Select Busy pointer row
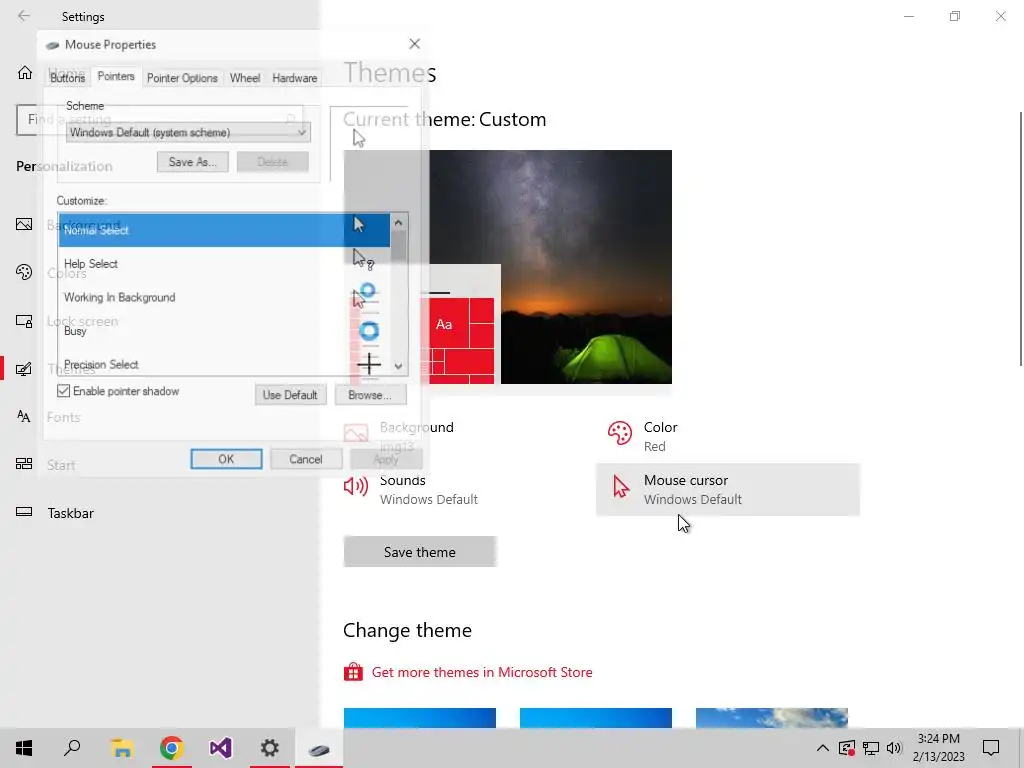 224,330
